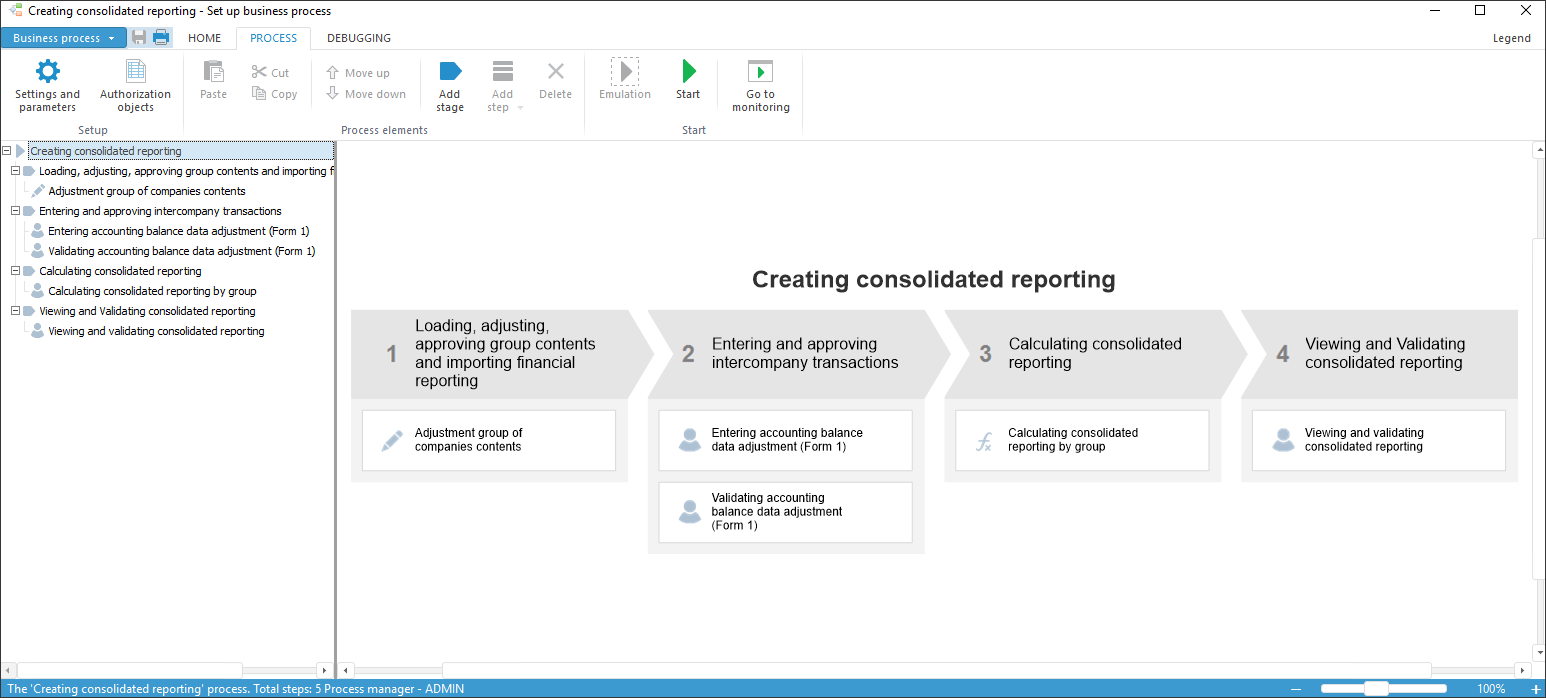Click the Delete X icon

coord(555,72)
